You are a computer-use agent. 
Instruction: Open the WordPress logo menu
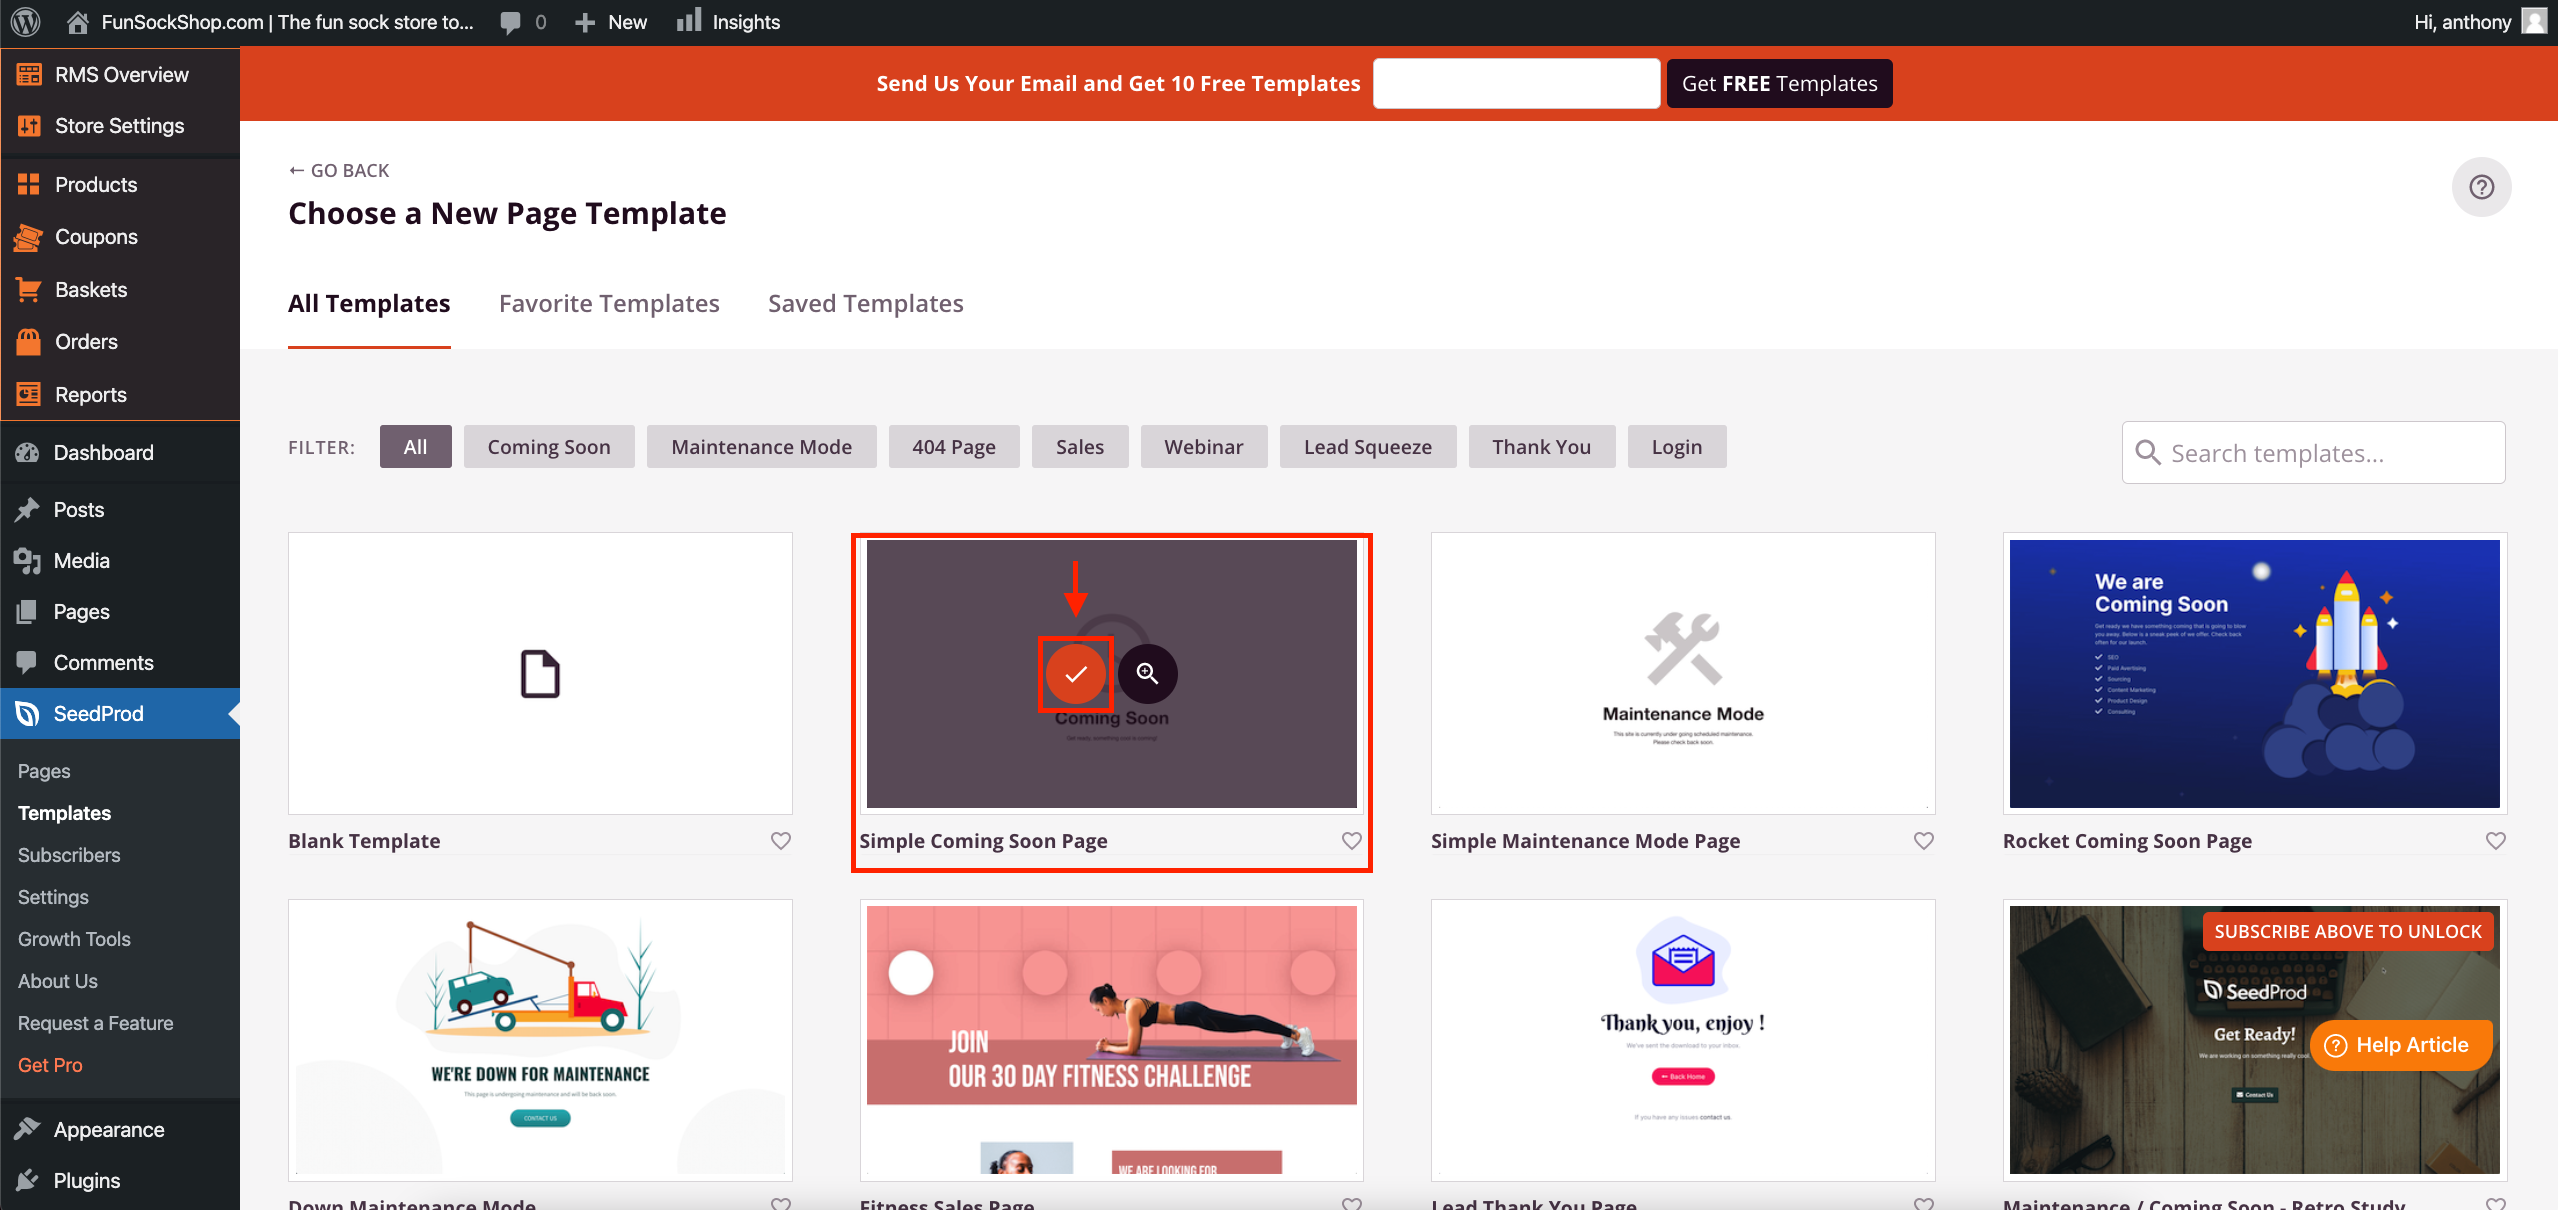(26, 22)
